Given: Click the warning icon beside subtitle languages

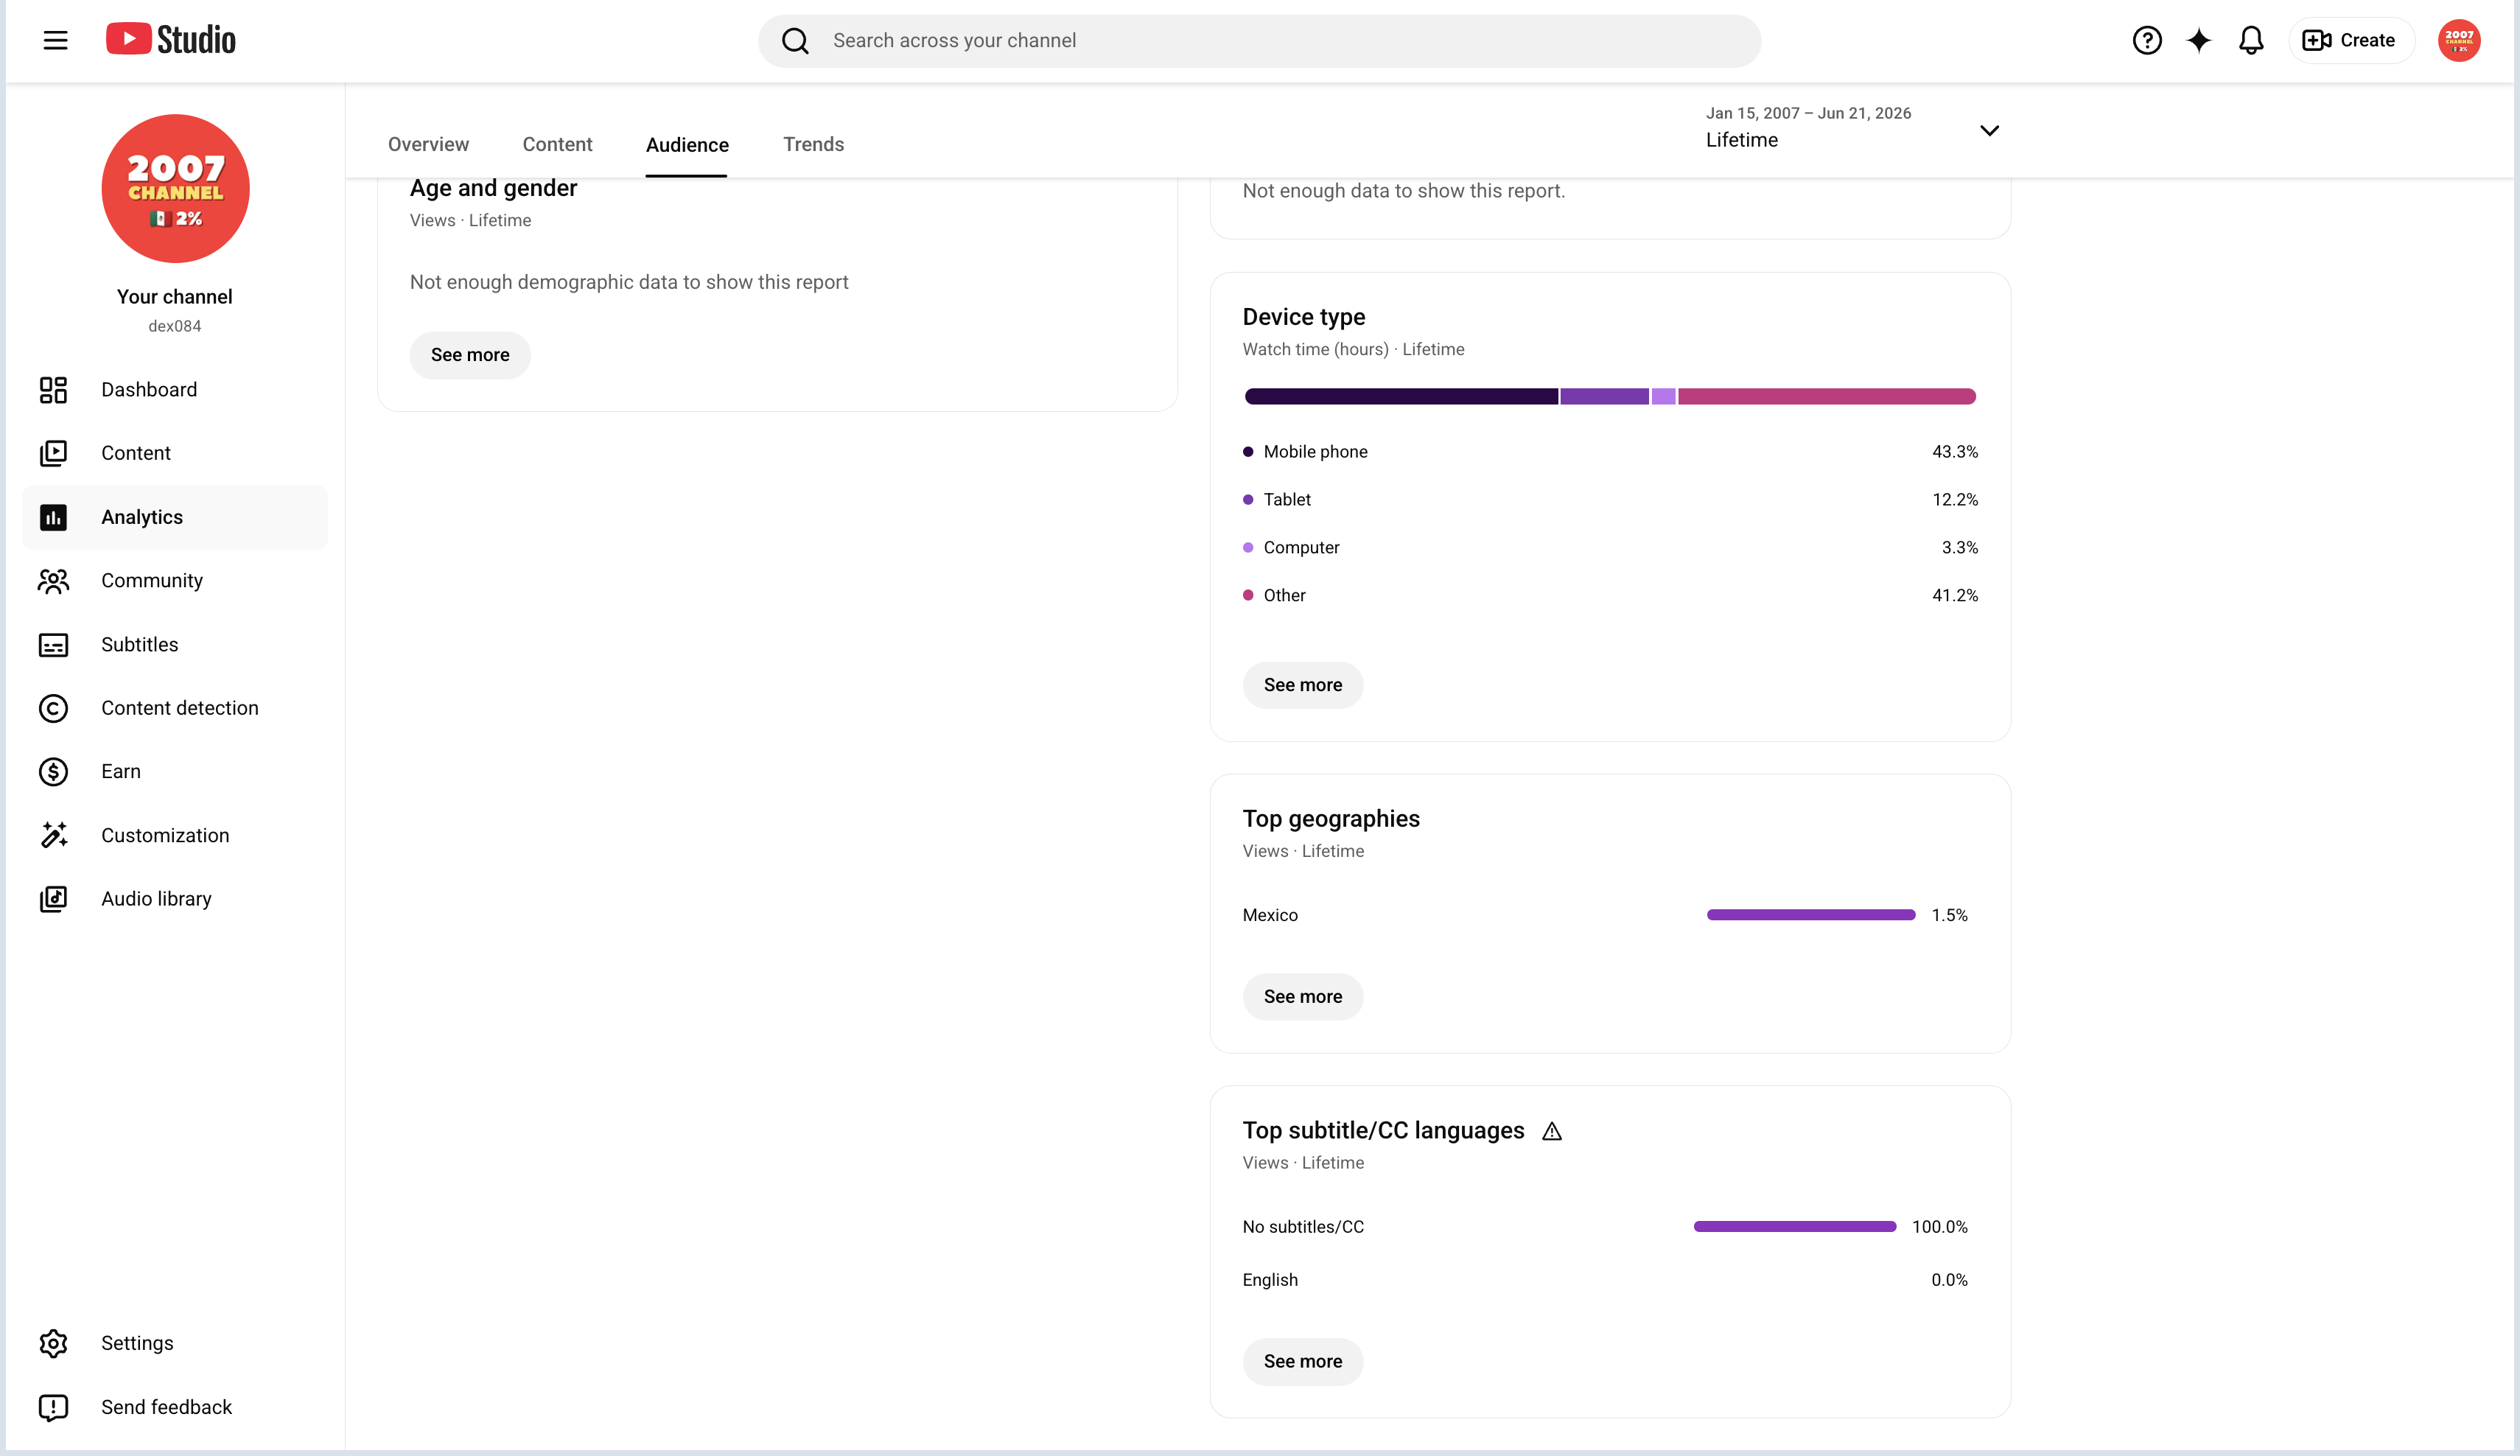Looking at the screenshot, I should pyautogui.click(x=1552, y=1131).
